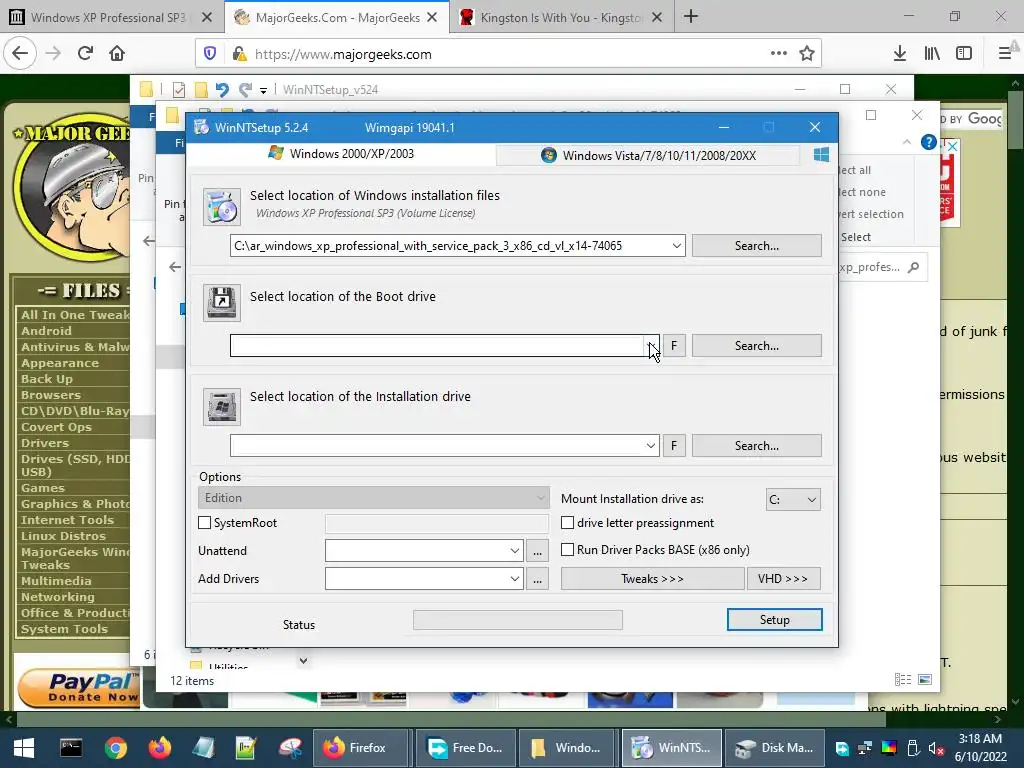This screenshot has width=1024, height=768.
Task: Click the Windows installation files CD icon
Action: pyautogui.click(x=221, y=206)
